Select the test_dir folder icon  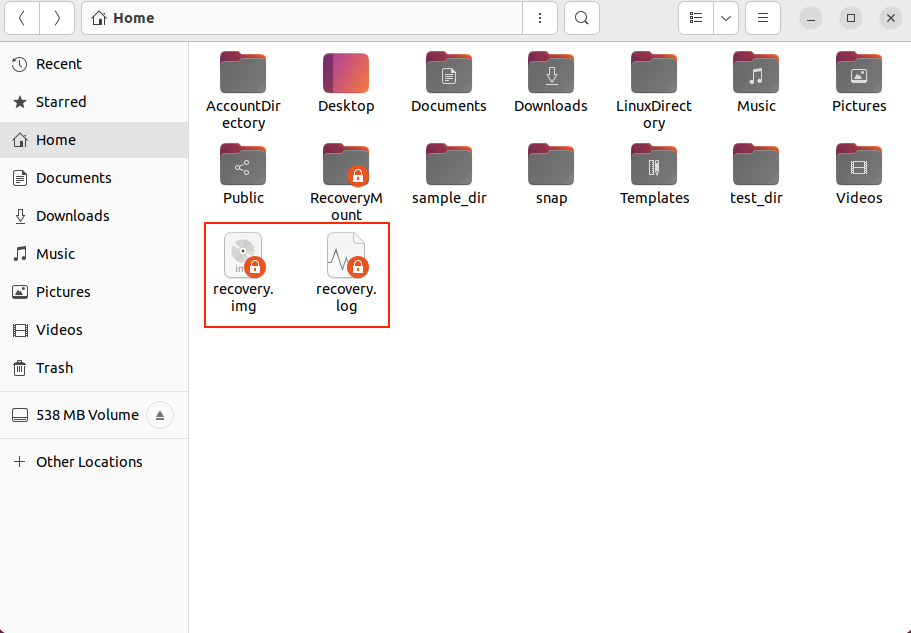click(x=756, y=164)
